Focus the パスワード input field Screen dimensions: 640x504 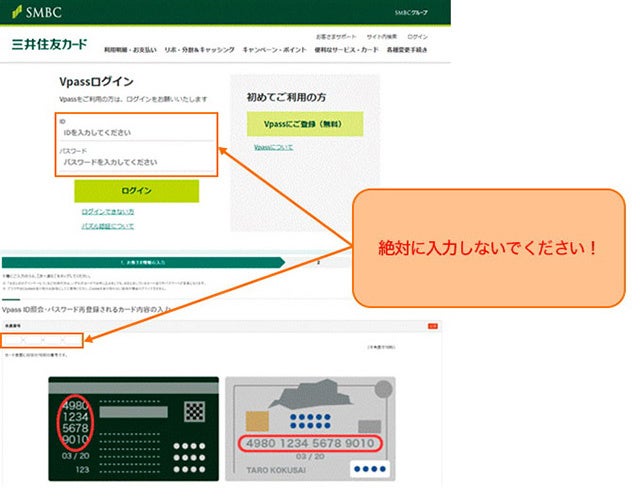[137, 162]
